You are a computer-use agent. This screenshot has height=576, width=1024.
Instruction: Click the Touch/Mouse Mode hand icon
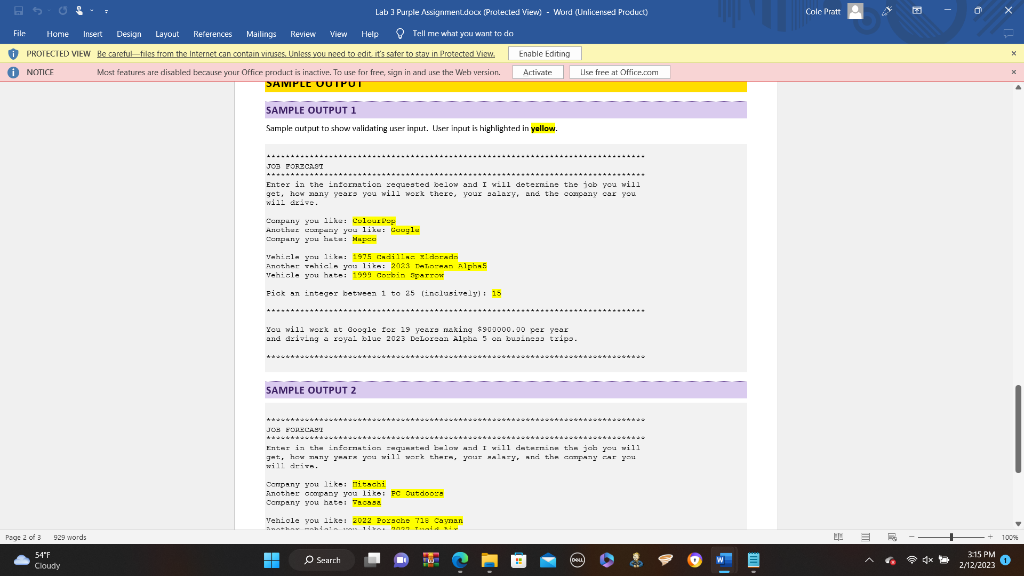tap(79, 11)
